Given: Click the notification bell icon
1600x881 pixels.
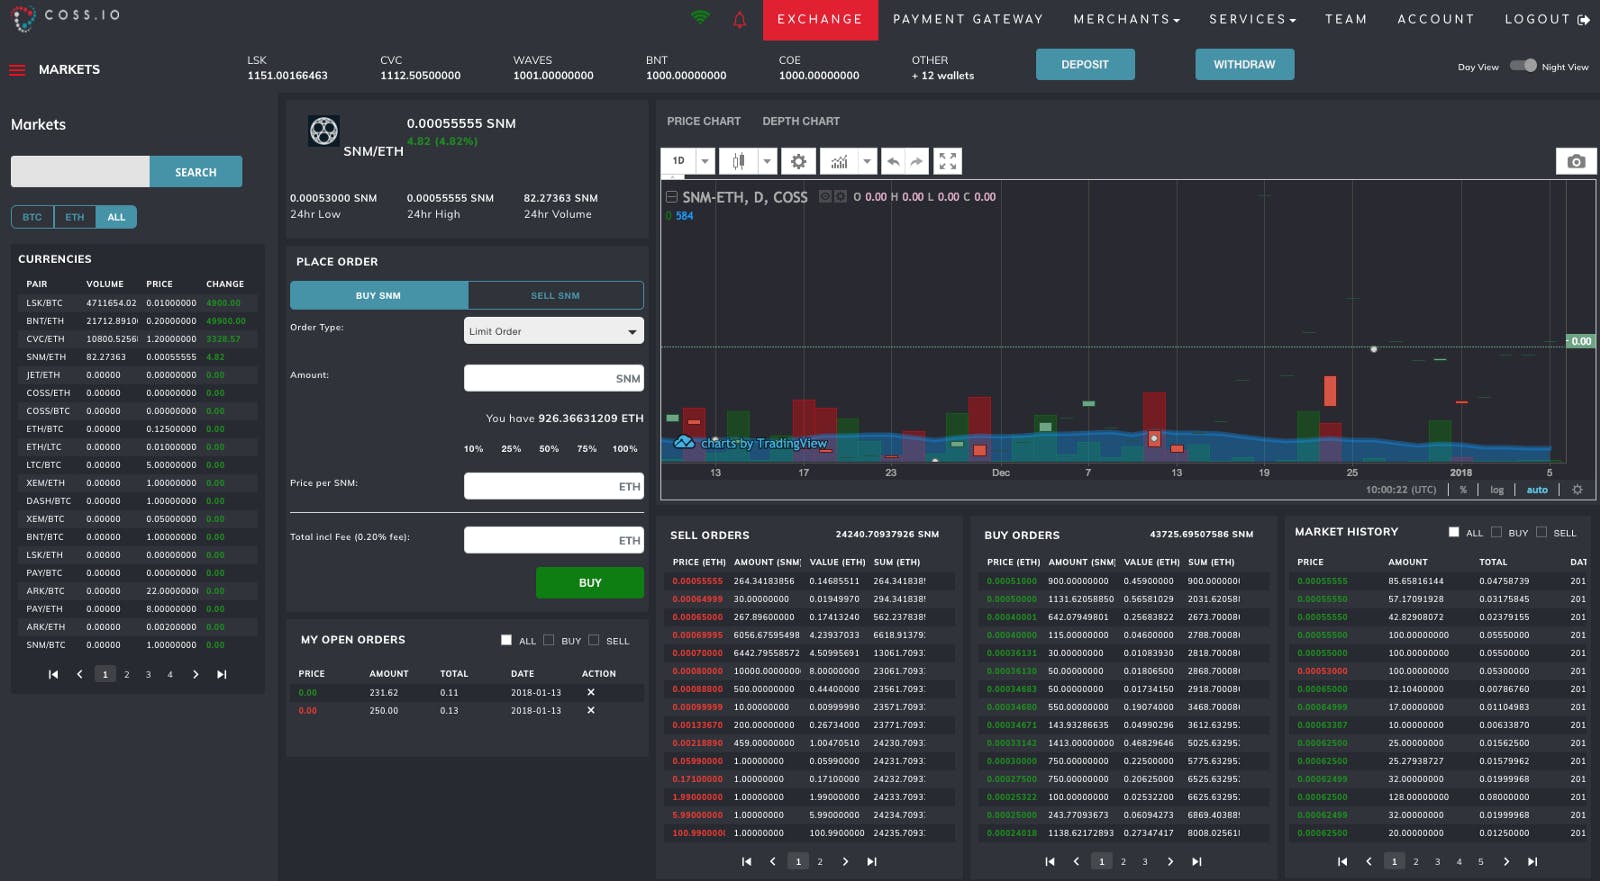Looking at the screenshot, I should [x=740, y=19].
